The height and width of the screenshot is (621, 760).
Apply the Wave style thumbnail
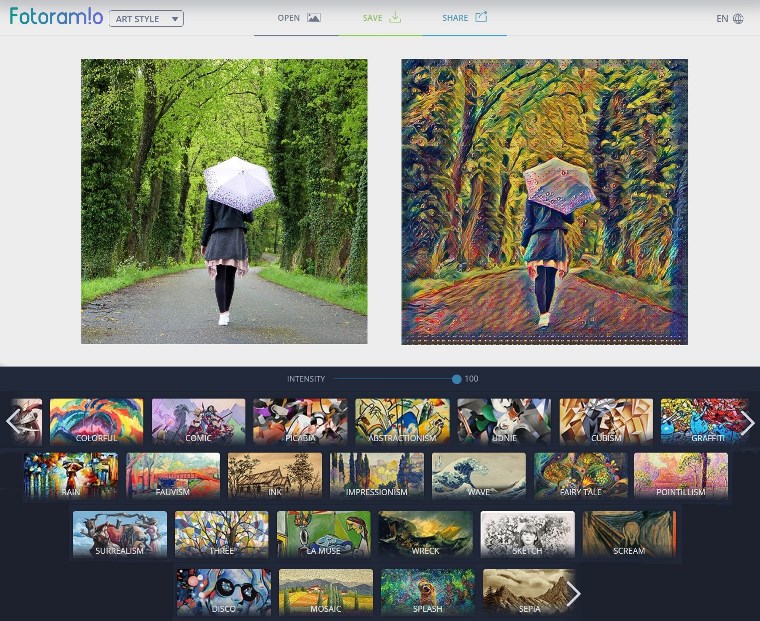point(478,475)
